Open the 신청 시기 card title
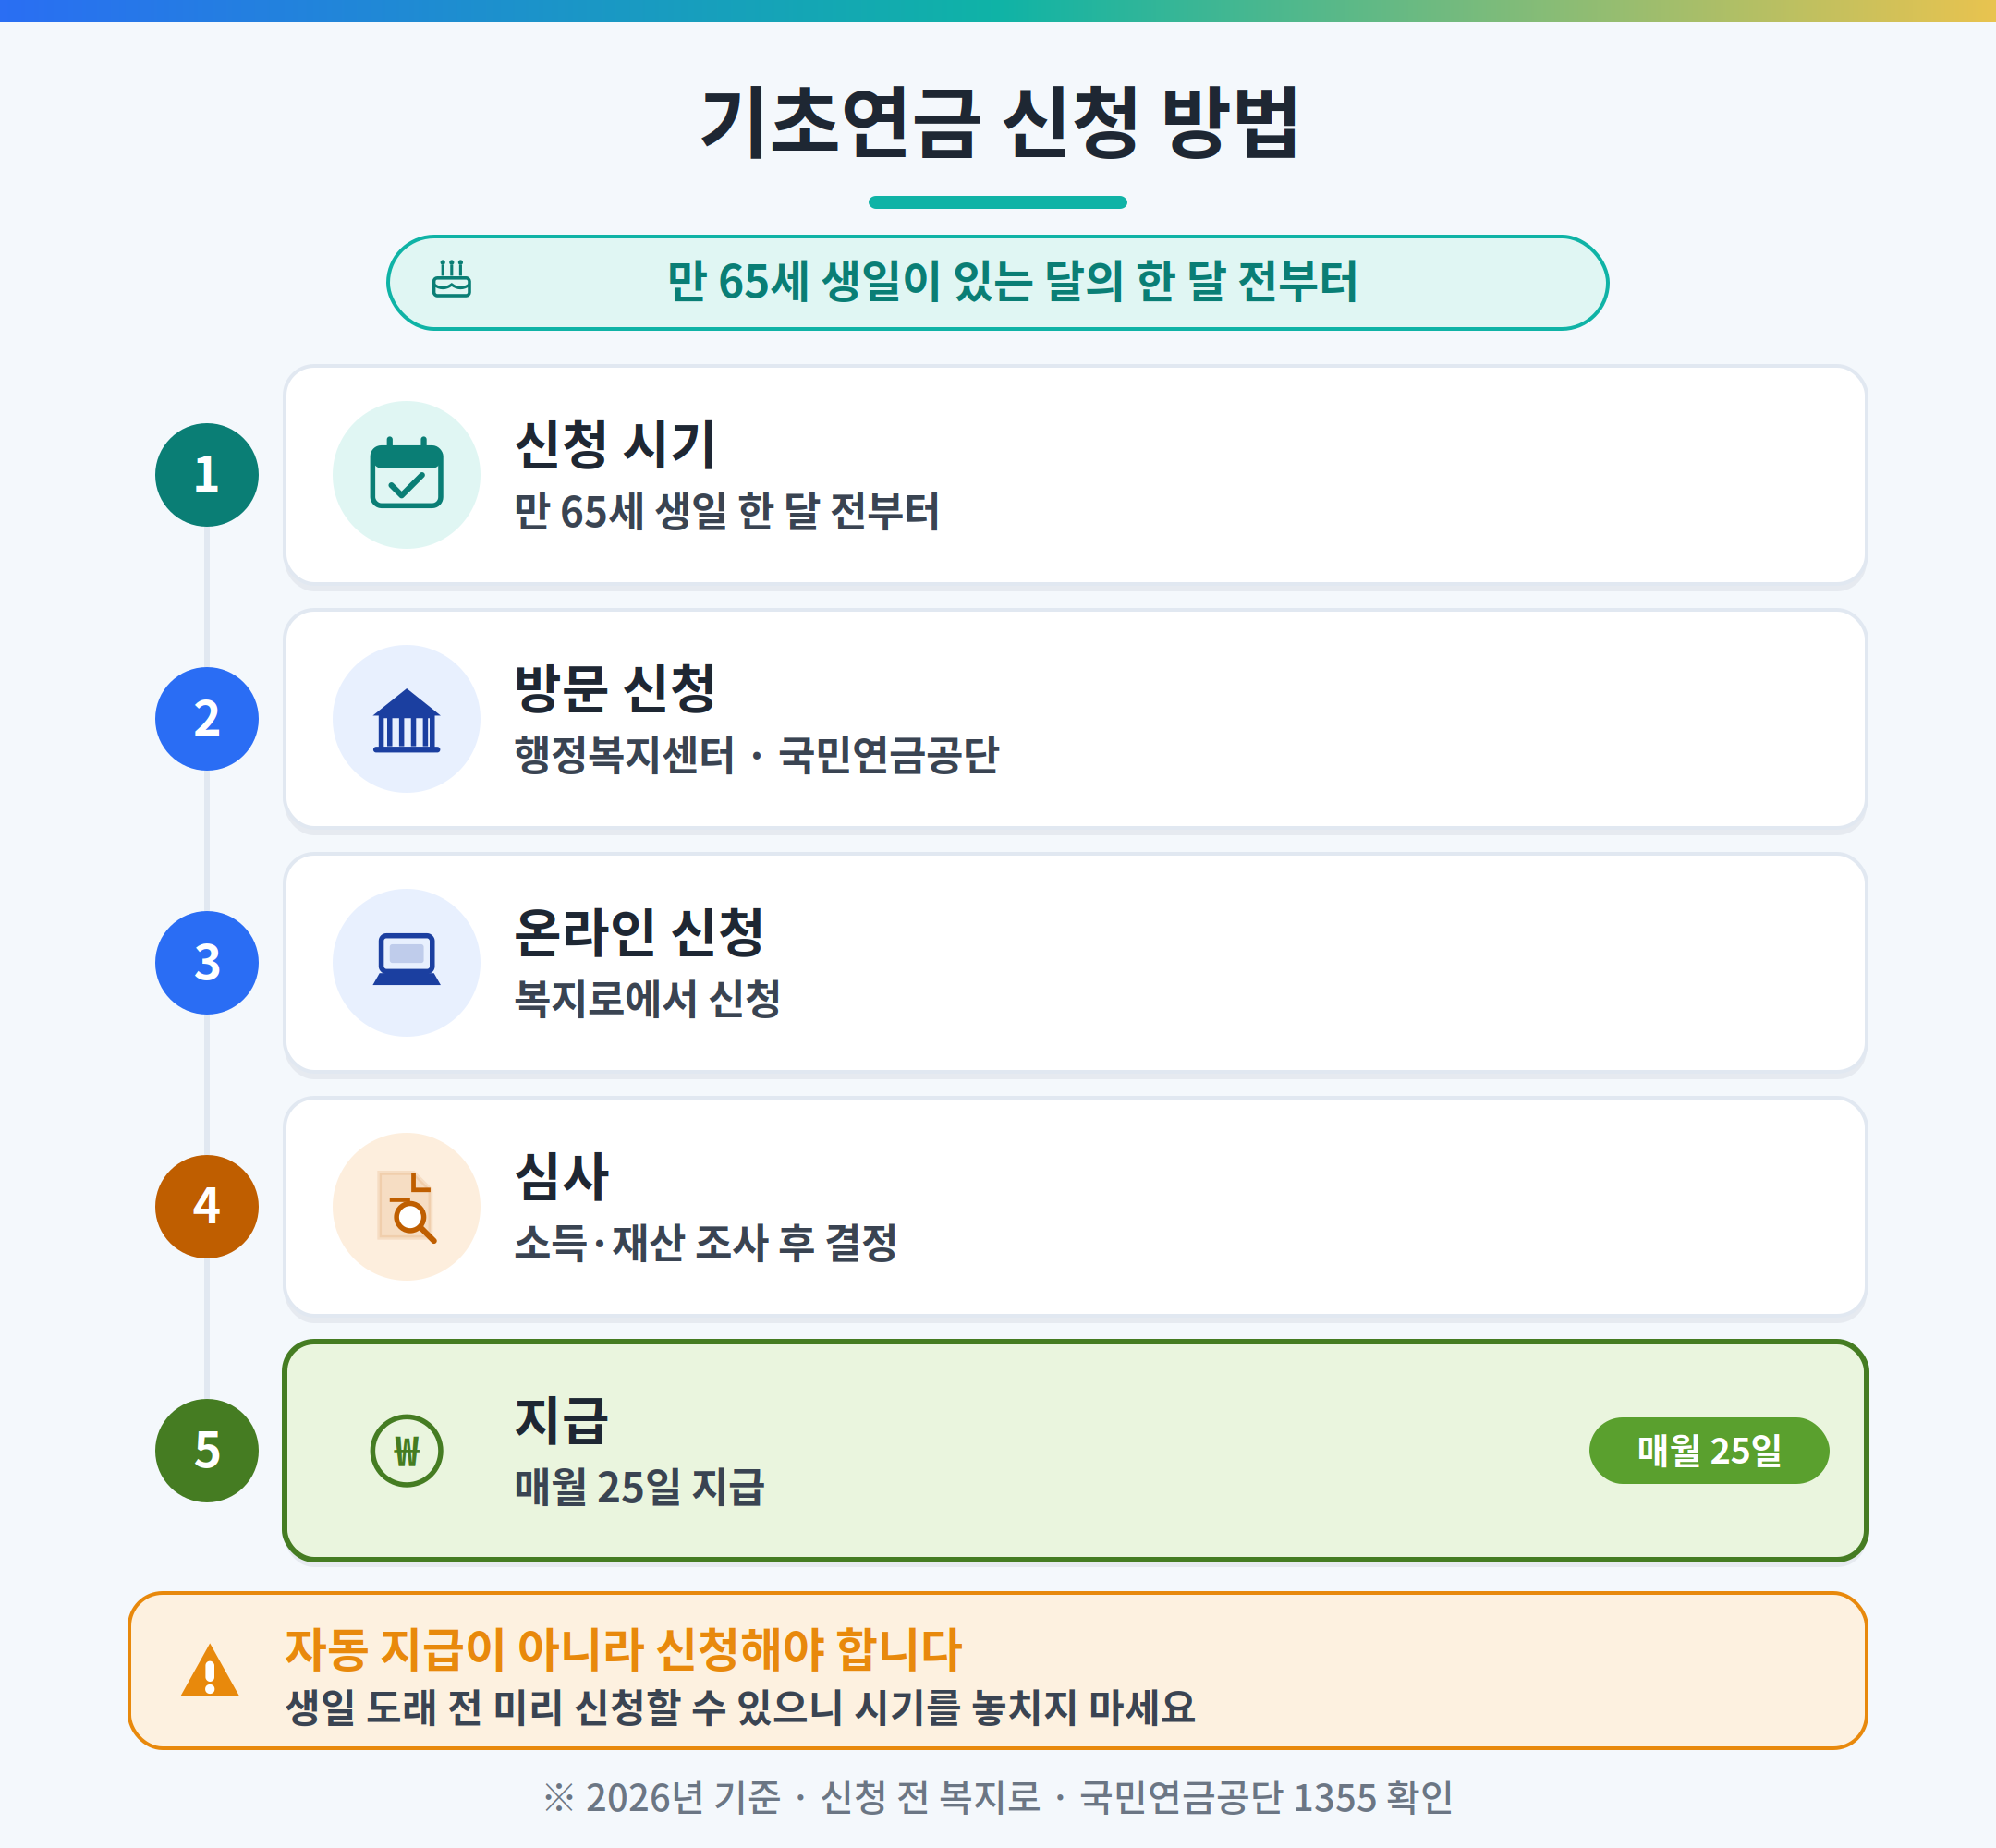 (x=615, y=444)
